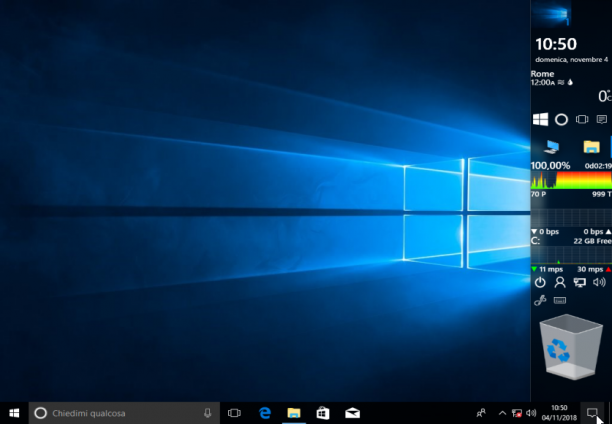Viewport: 612px width, 424px height.
Task: Click the taskbar network status icon
Action: [517, 413]
